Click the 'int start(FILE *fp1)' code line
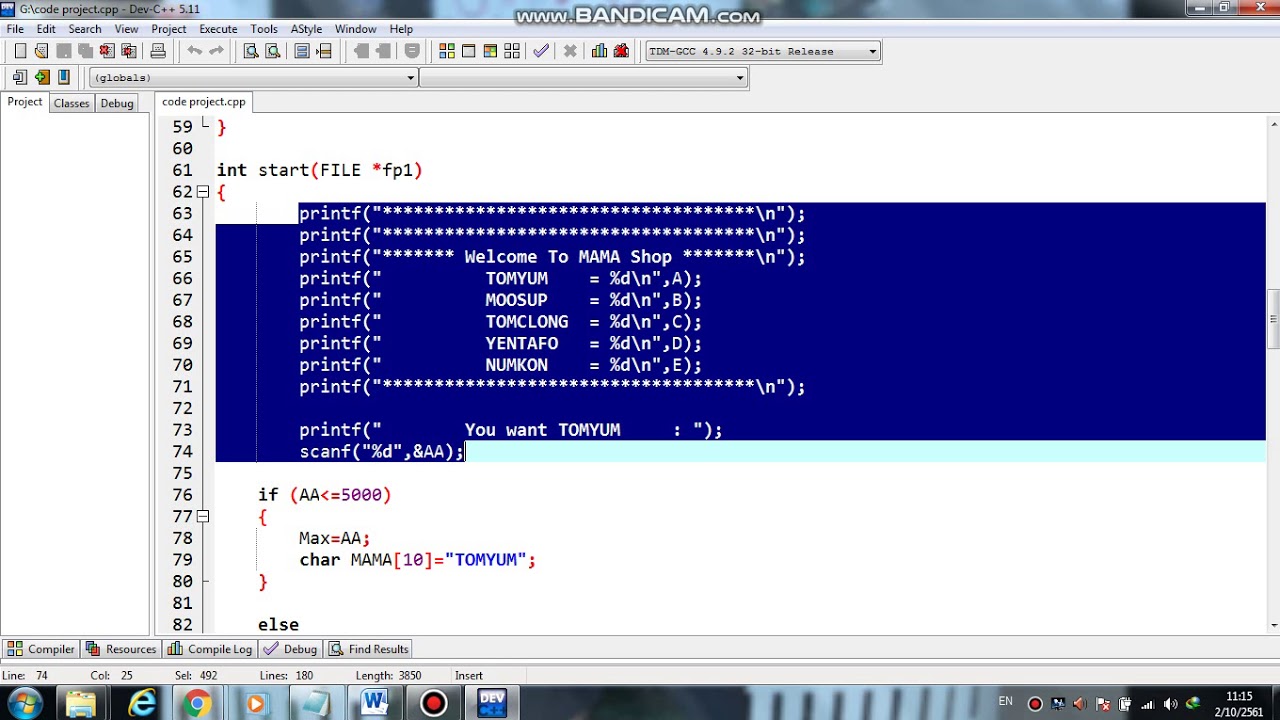Screen dimensions: 1280x720 point(320,170)
